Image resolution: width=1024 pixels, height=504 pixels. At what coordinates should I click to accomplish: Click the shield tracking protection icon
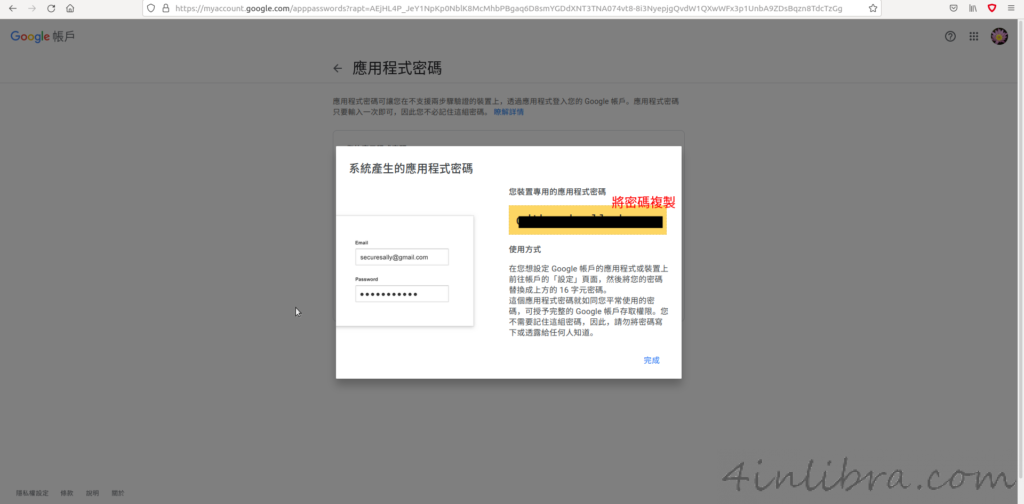(151, 8)
